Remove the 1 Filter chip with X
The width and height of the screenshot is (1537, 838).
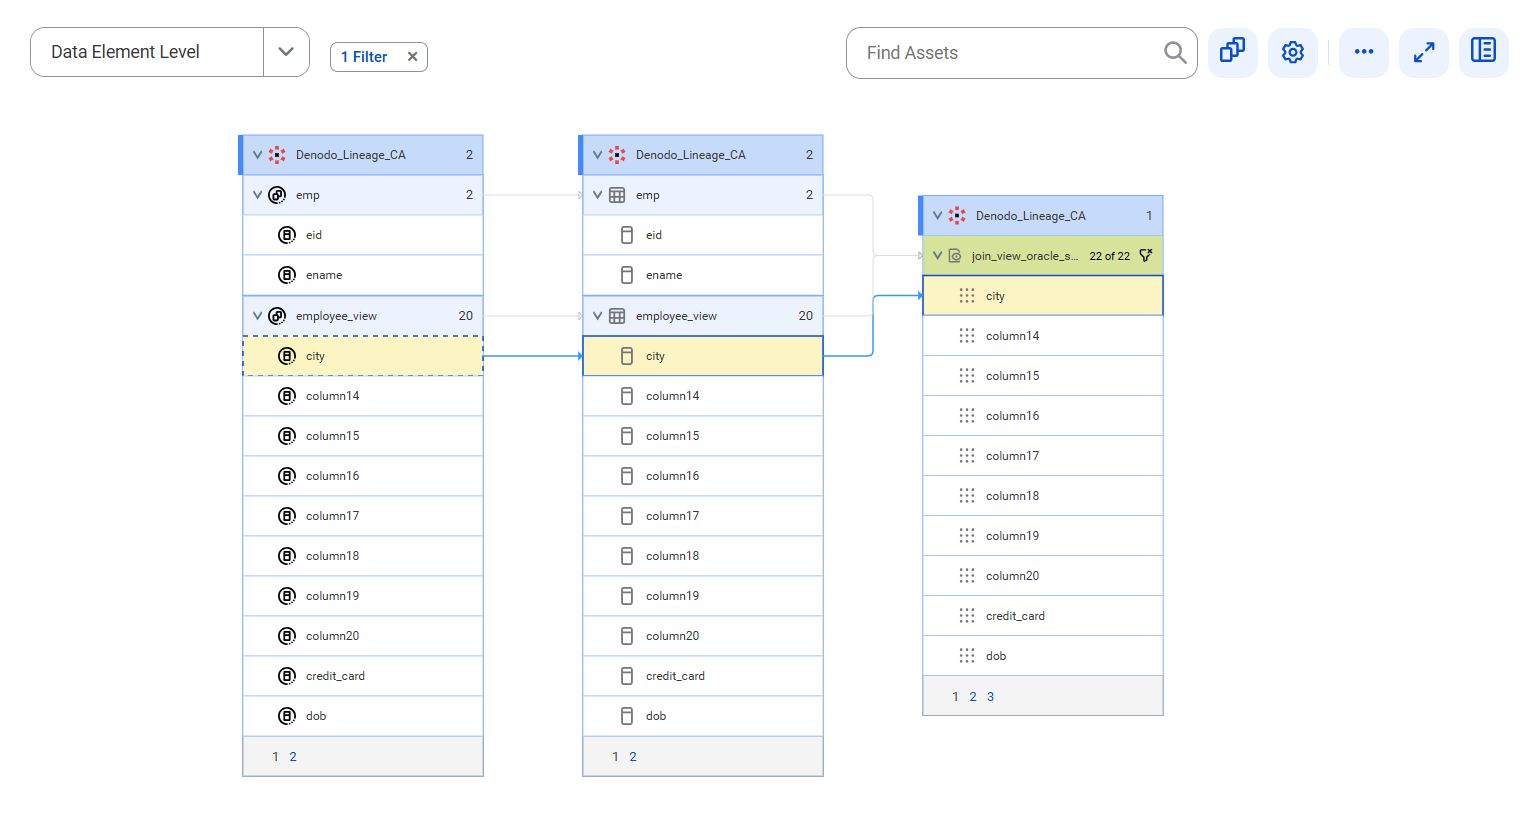click(412, 57)
